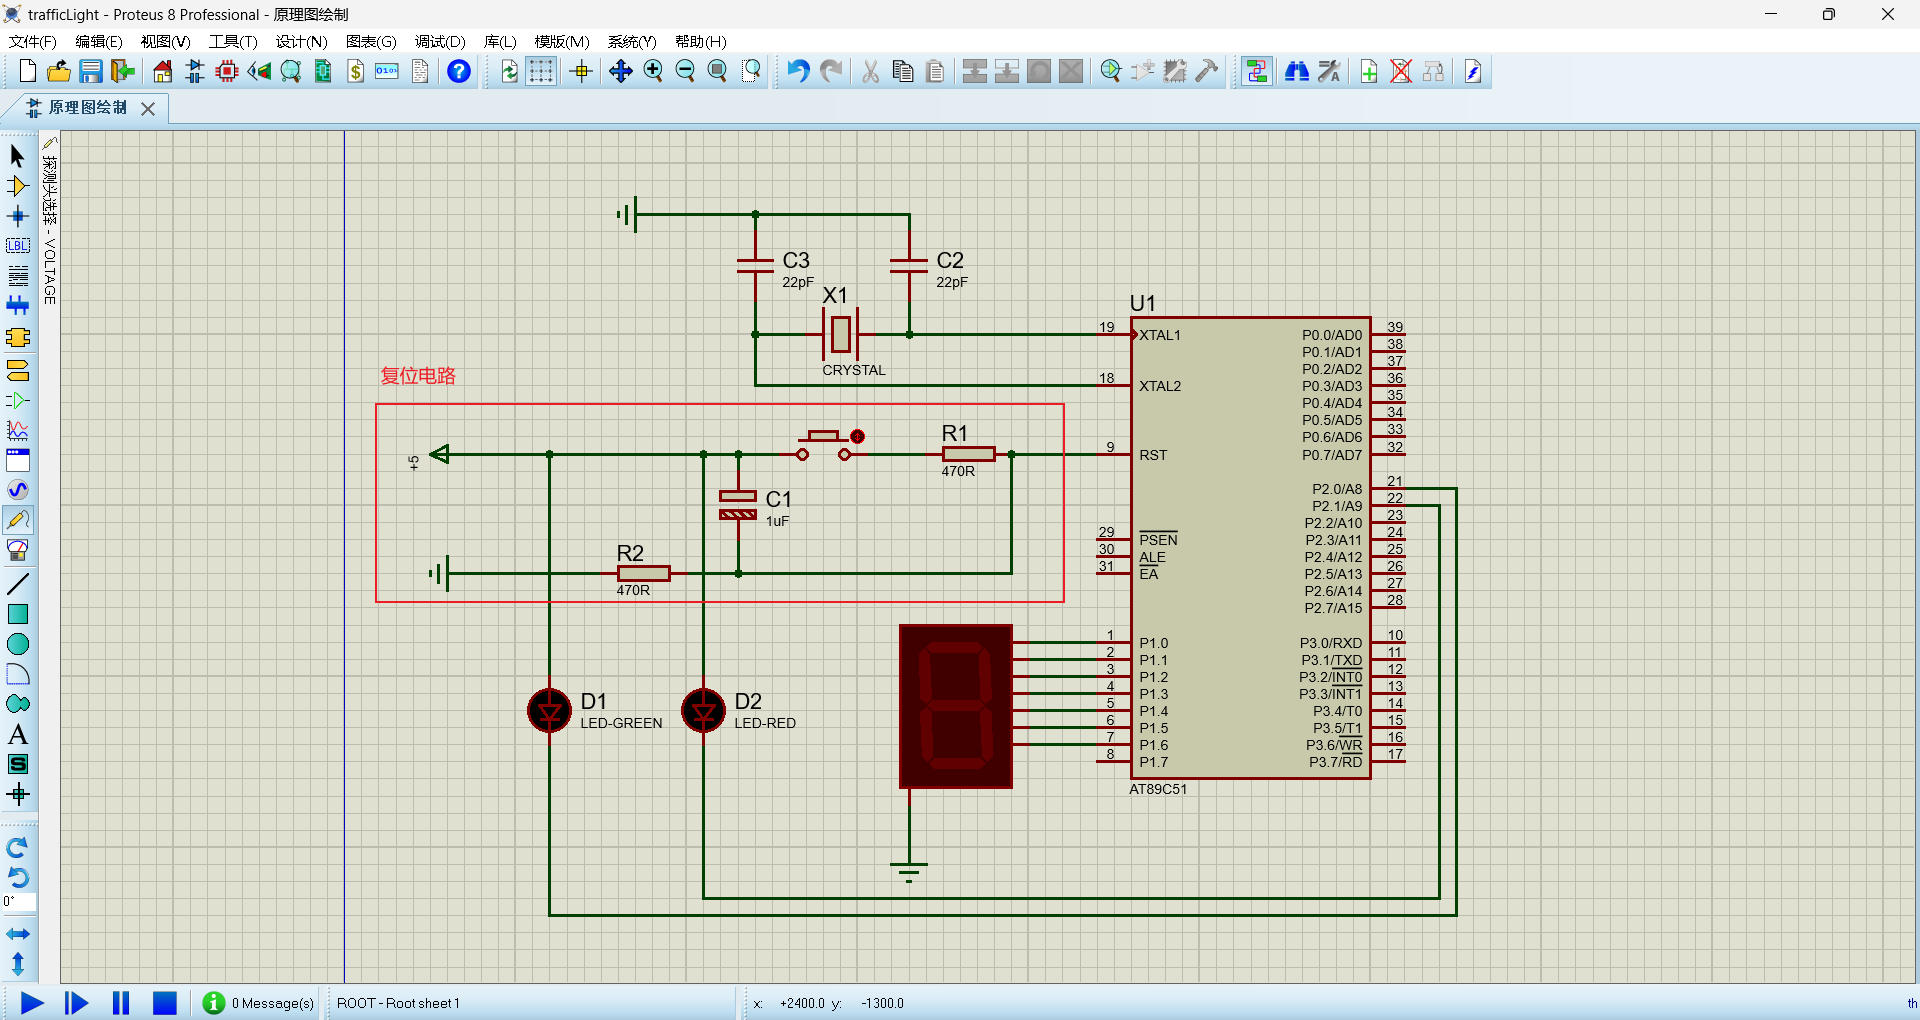
Task: Open the Terminals mode tool
Action: coord(18,371)
